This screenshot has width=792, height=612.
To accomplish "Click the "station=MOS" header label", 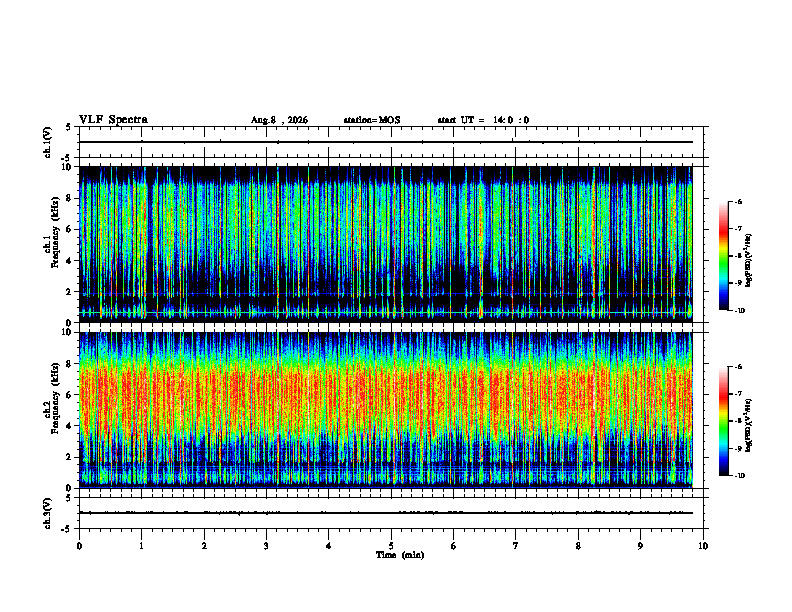I will click(372, 120).
